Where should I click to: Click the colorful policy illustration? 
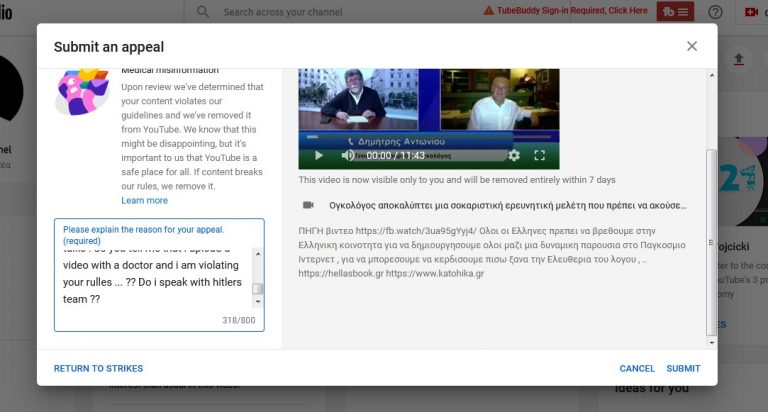coord(82,92)
